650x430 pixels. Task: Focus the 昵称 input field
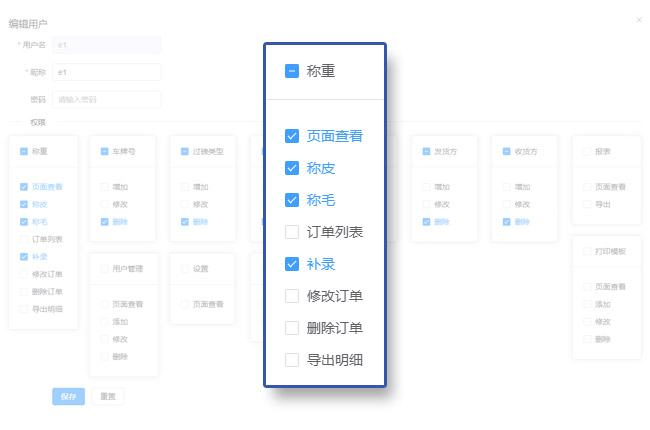tap(106, 72)
